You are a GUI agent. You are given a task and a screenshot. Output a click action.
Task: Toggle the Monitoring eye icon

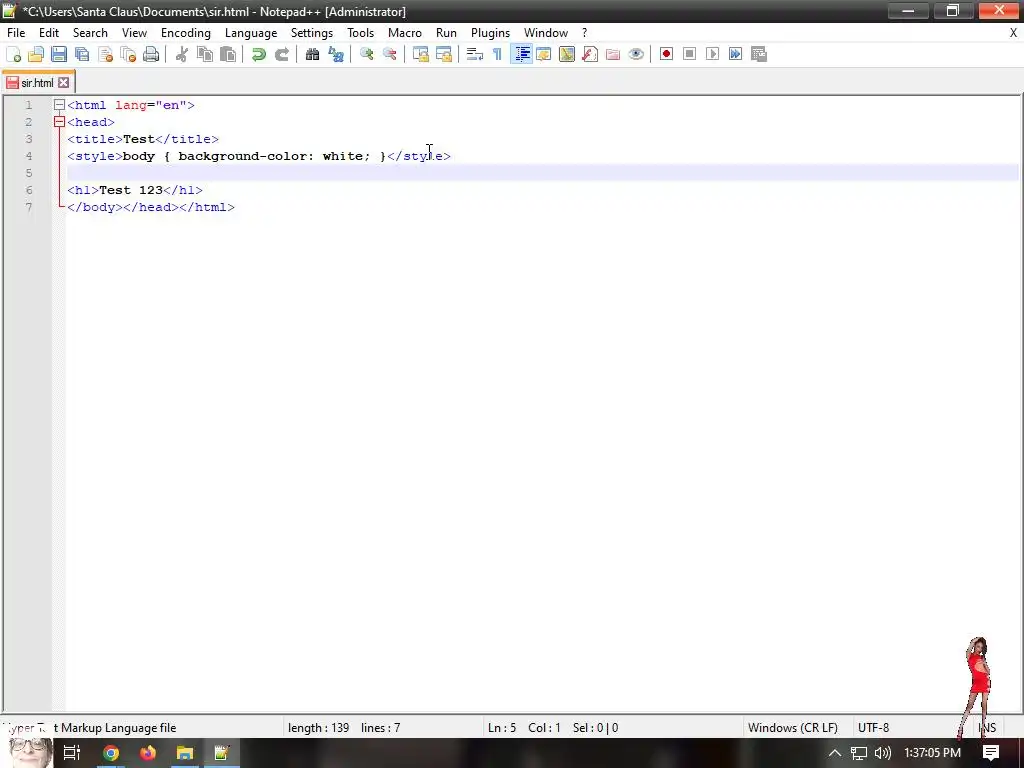[636, 54]
